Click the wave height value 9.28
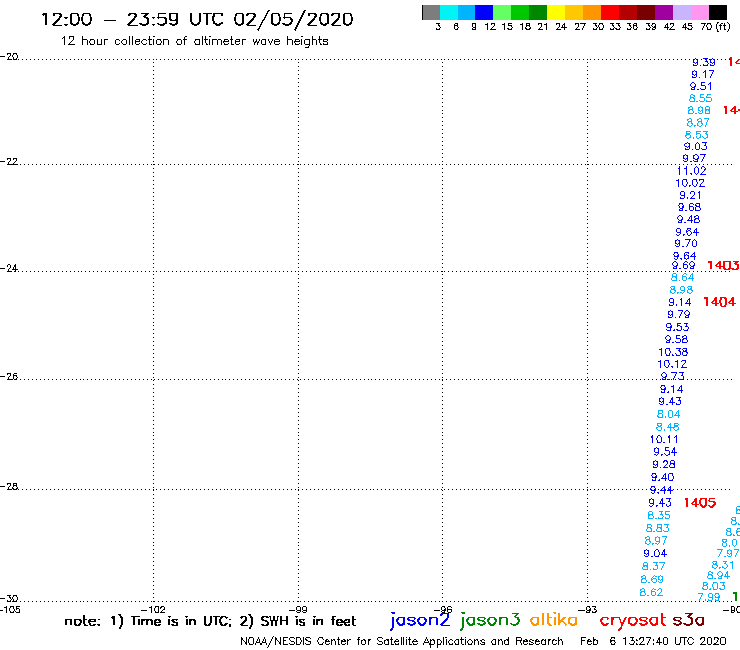 [x=664, y=464]
